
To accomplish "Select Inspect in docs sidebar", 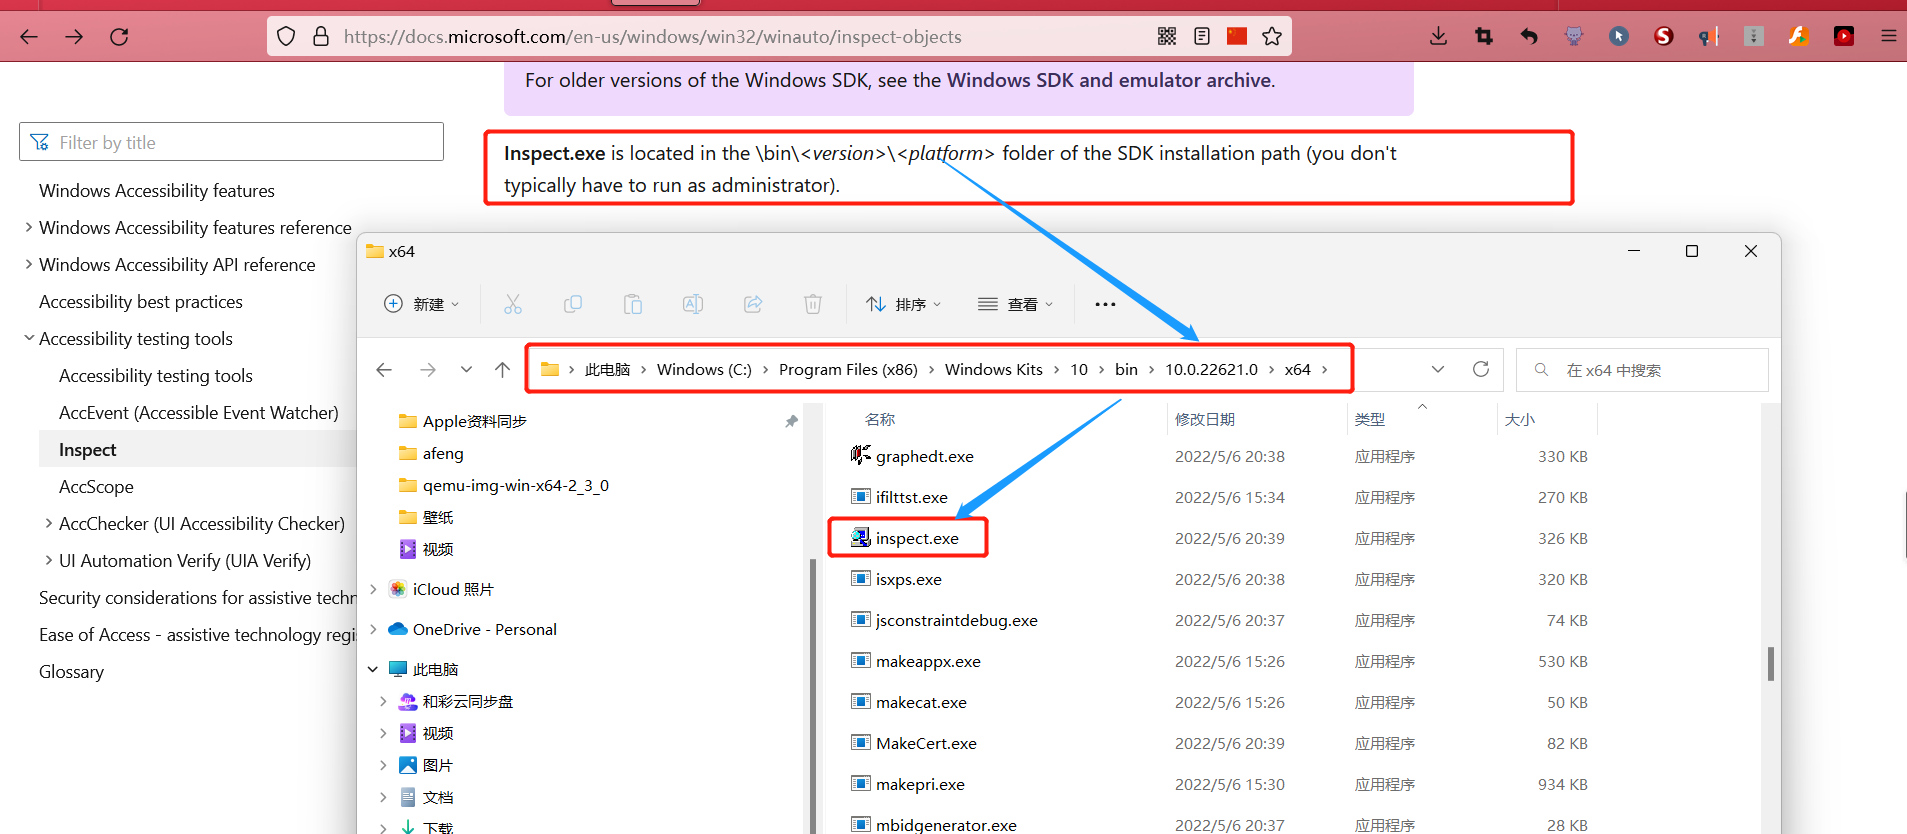I will tap(88, 449).
